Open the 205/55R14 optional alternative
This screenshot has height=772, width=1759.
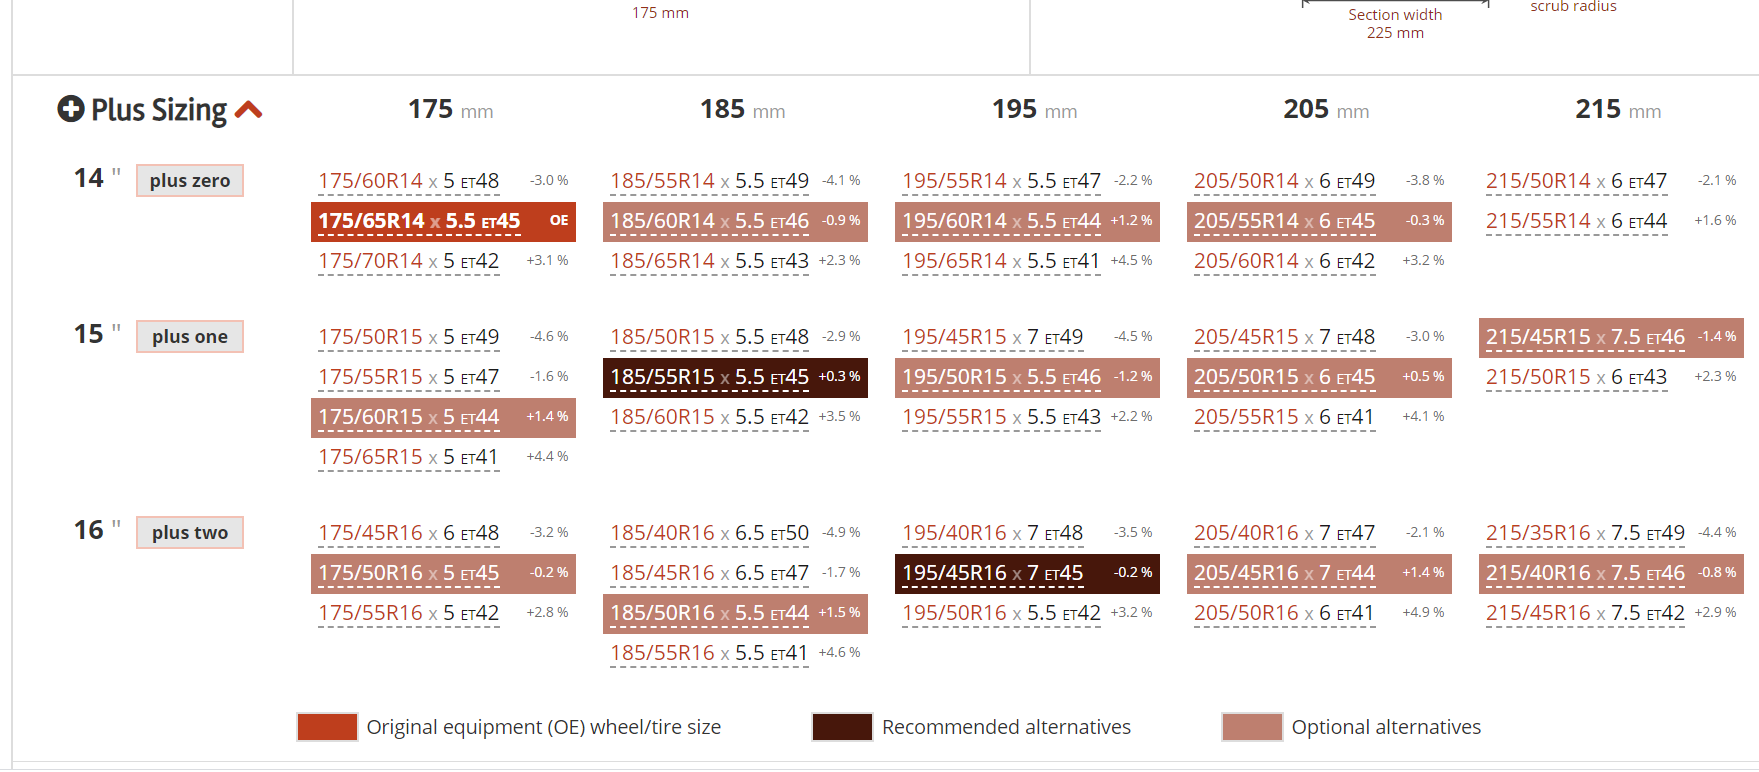pyautogui.click(x=1284, y=221)
